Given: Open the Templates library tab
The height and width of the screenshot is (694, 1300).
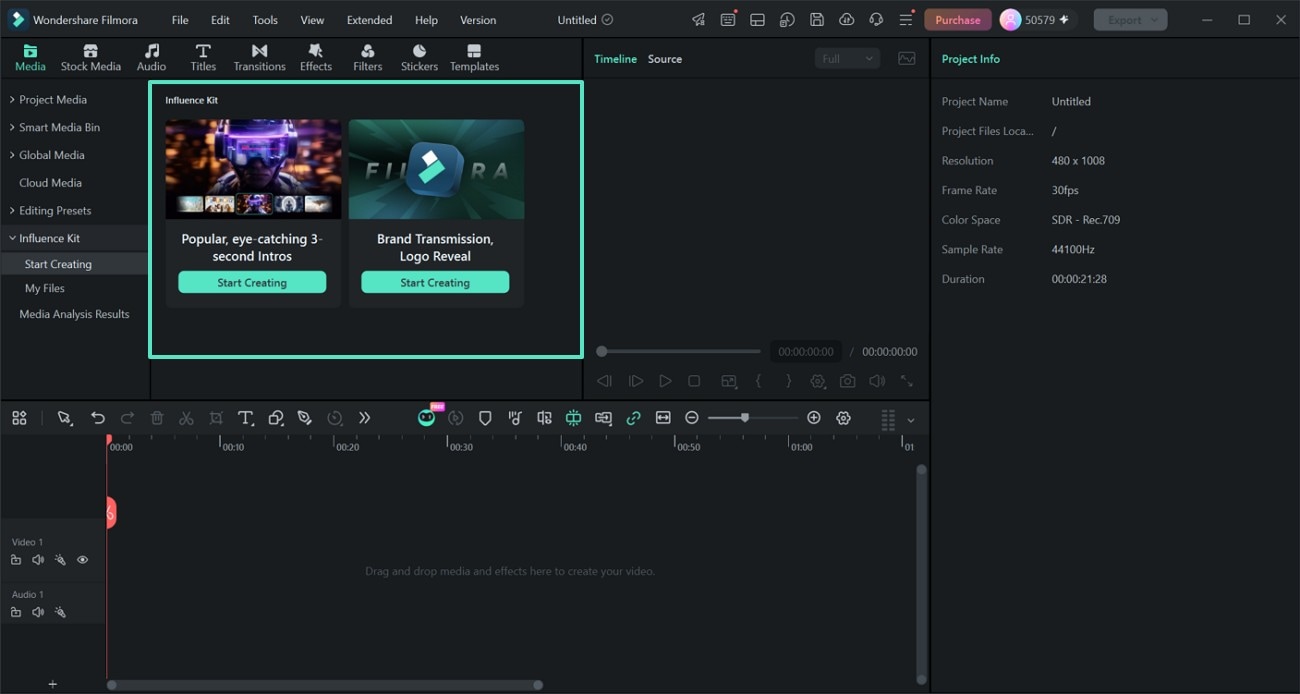Looking at the screenshot, I should (x=474, y=58).
